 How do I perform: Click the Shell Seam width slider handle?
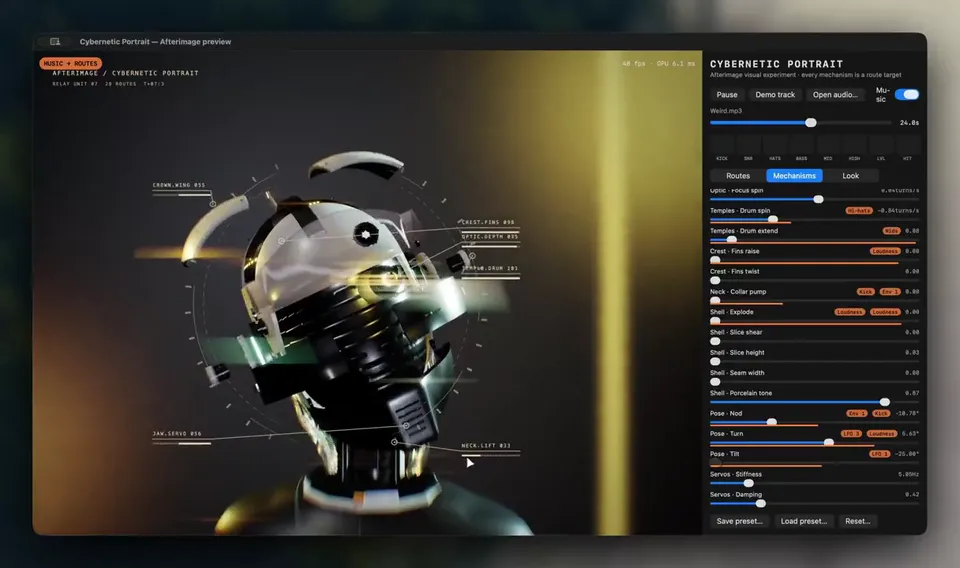715,381
